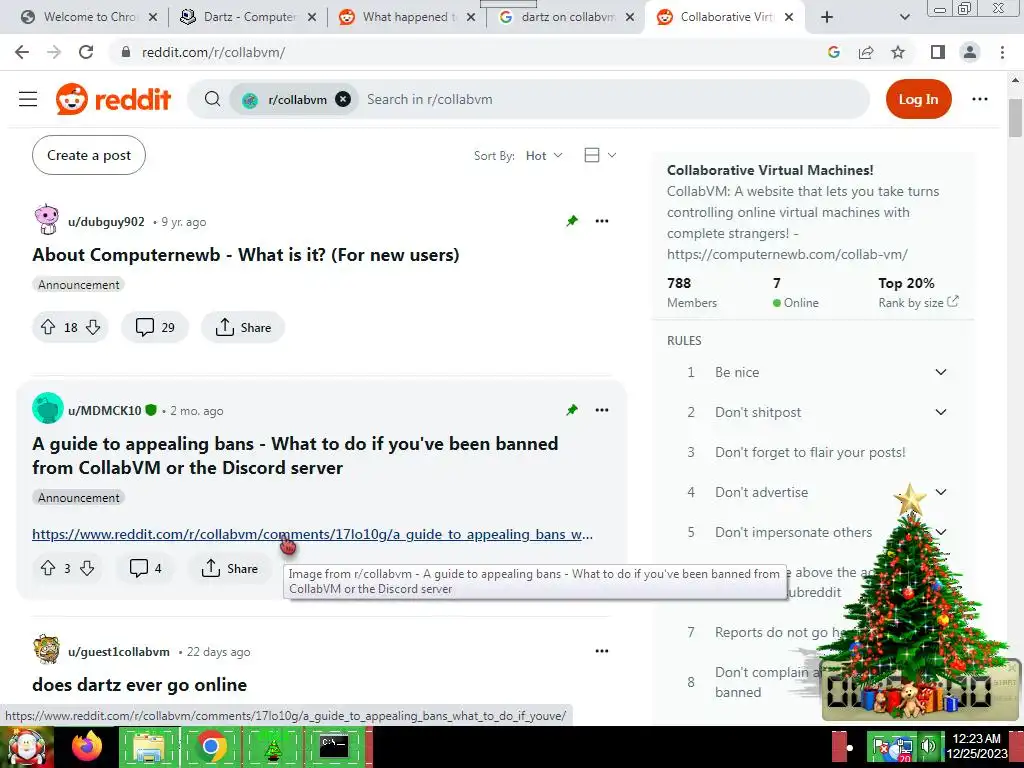This screenshot has width=1024, height=768.
Task: Open the u/guest1collabvm profile link
Action: click(119, 652)
